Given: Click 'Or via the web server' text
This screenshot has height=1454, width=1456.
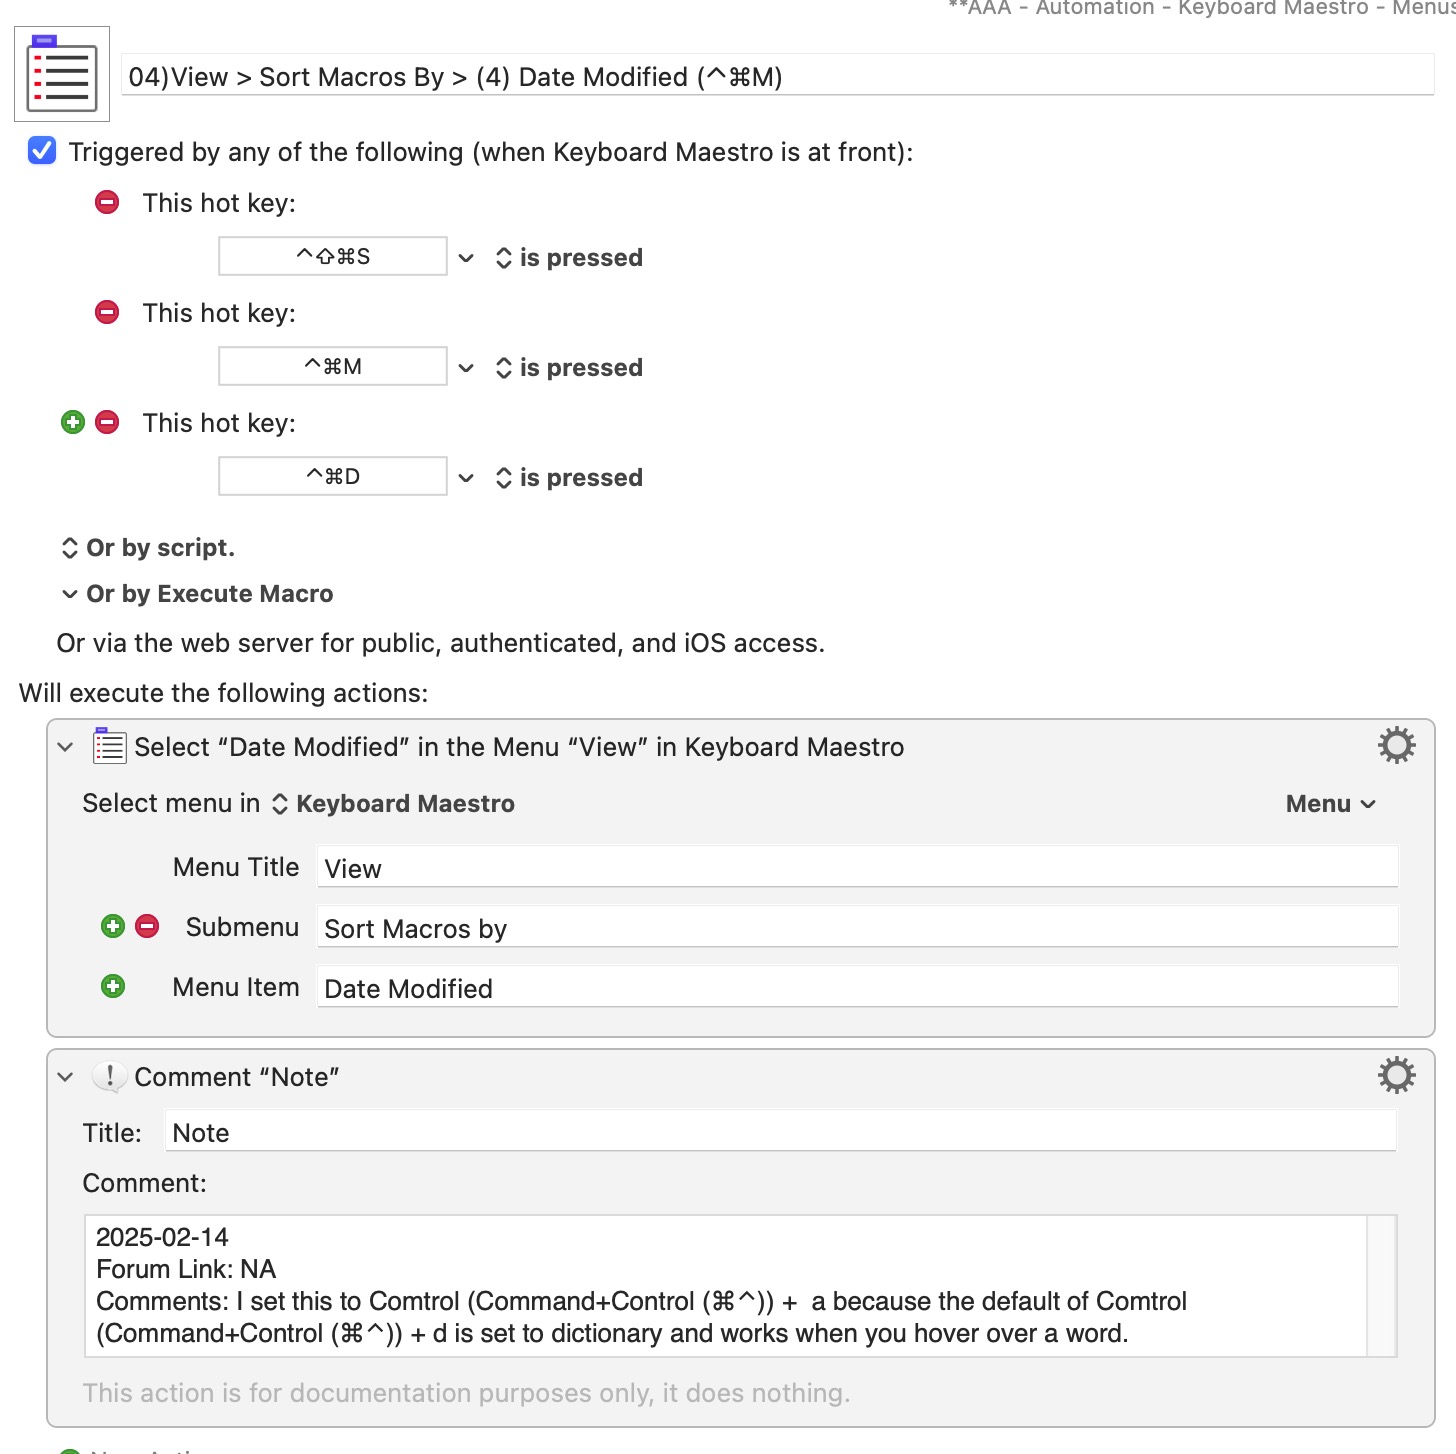Looking at the screenshot, I should pos(441,643).
